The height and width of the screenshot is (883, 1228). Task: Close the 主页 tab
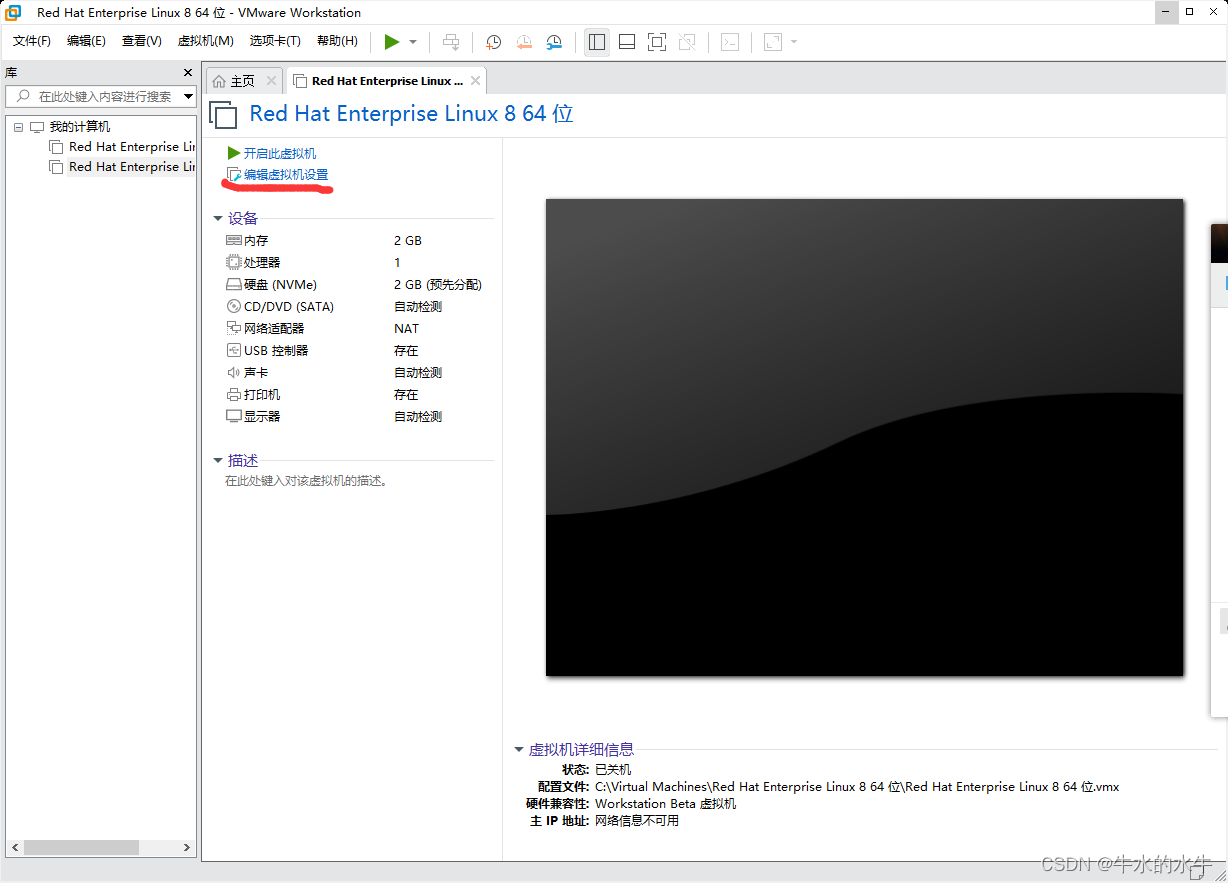point(271,81)
